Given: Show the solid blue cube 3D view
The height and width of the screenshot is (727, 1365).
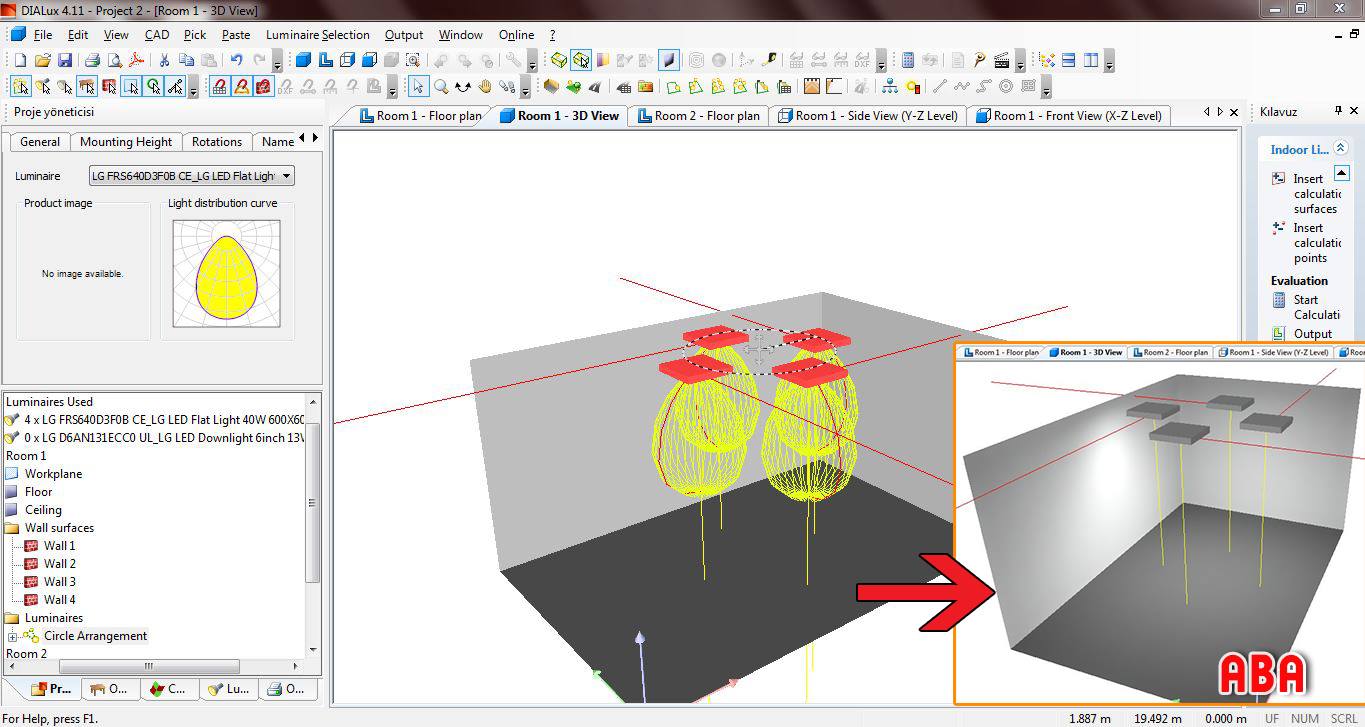Looking at the screenshot, I should coord(303,61).
